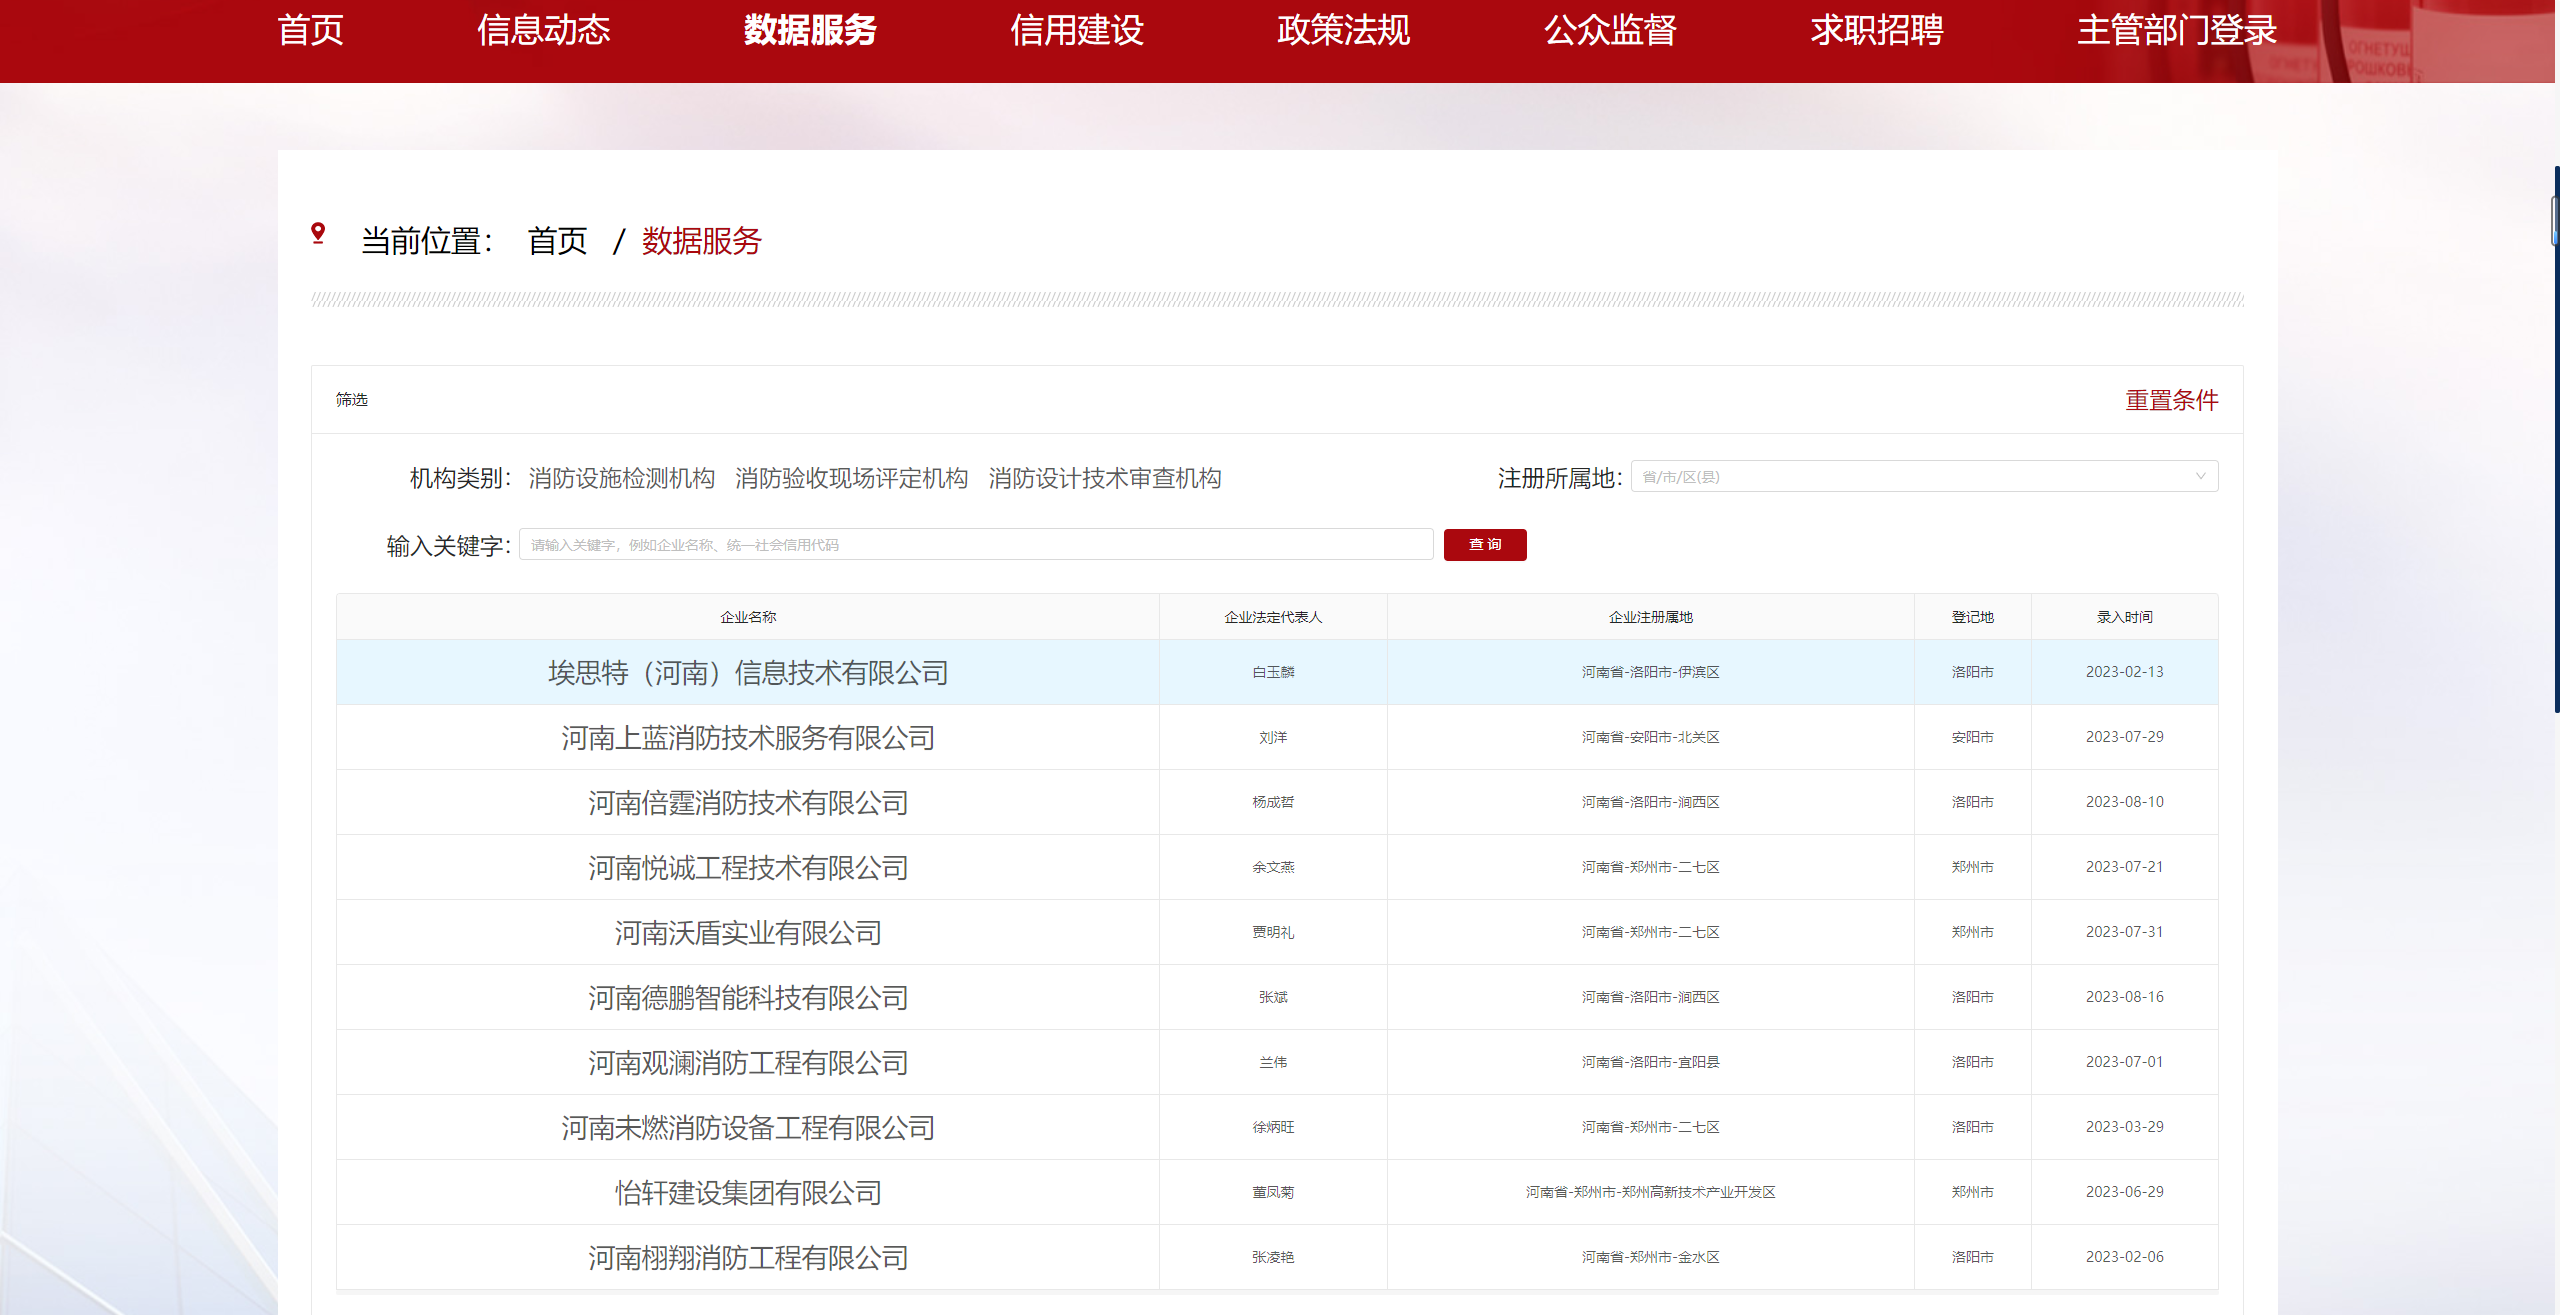Click the date 2023-02-13 cell
The image size is (2560, 1315).
tap(2125, 672)
